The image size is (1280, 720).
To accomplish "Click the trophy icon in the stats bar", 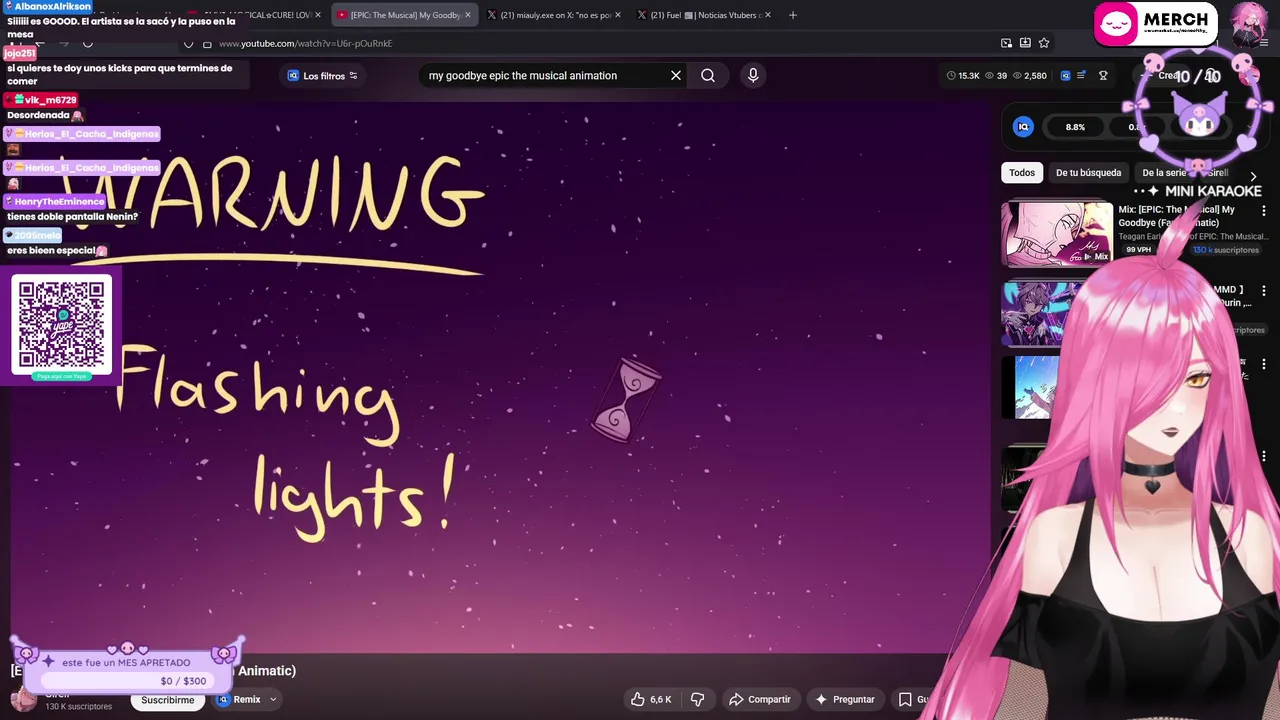I will click(x=1103, y=76).
